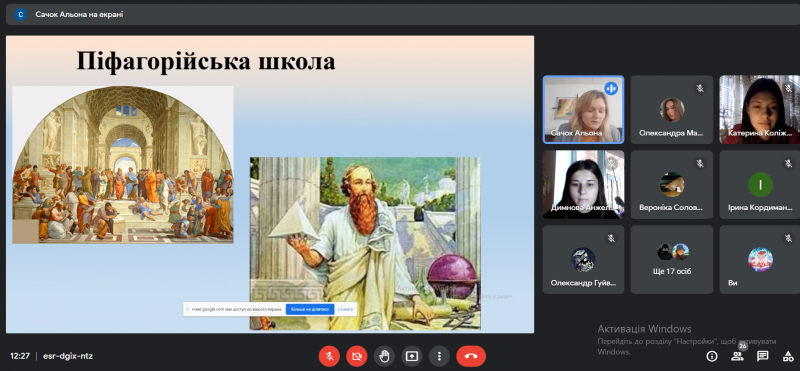Click the 'Сховати' link in the sharing banner

pyautogui.click(x=345, y=309)
